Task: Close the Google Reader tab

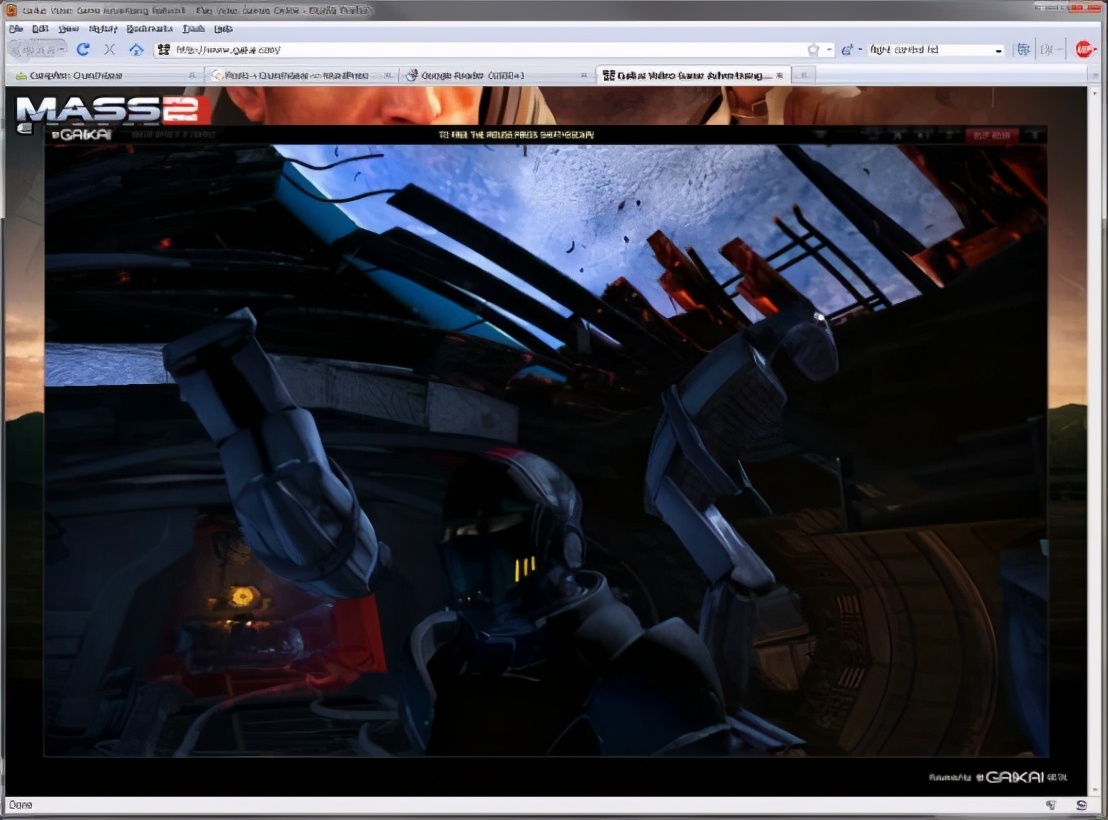Action: (584, 75)
